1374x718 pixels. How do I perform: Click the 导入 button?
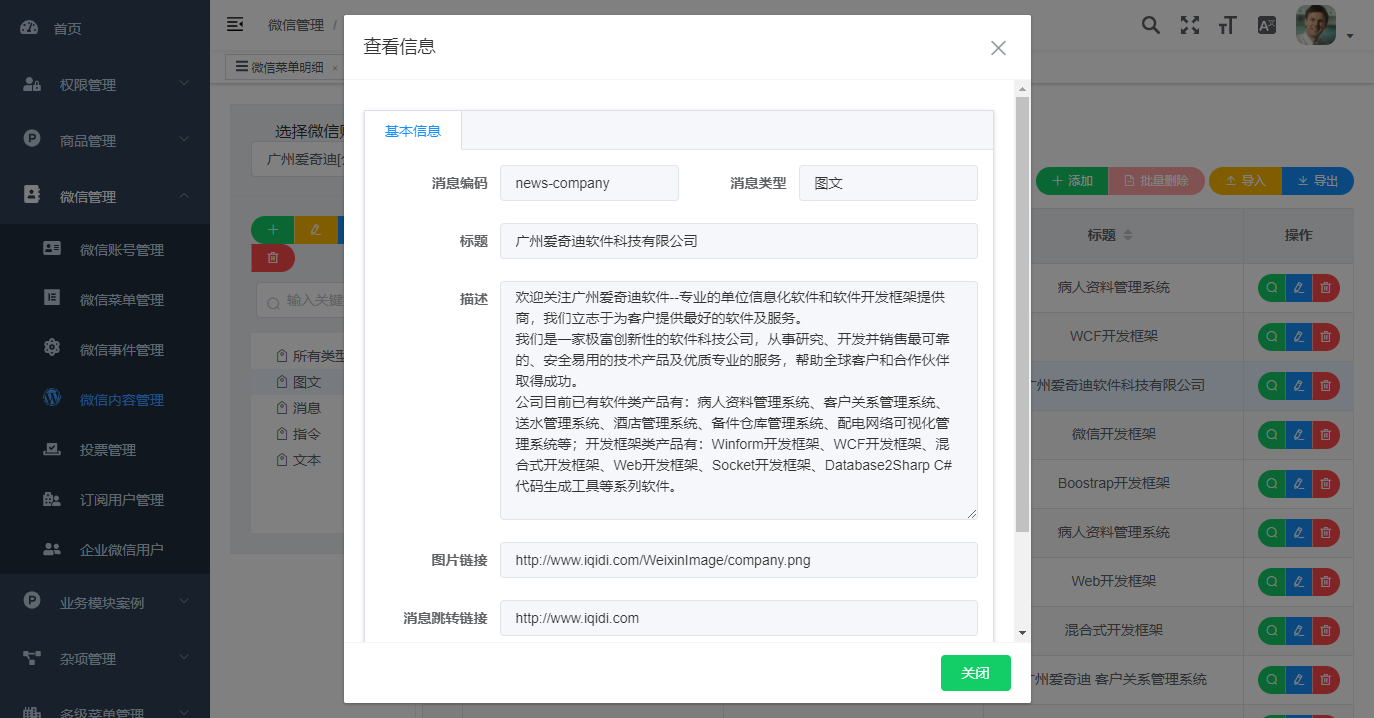[1245, 181]
